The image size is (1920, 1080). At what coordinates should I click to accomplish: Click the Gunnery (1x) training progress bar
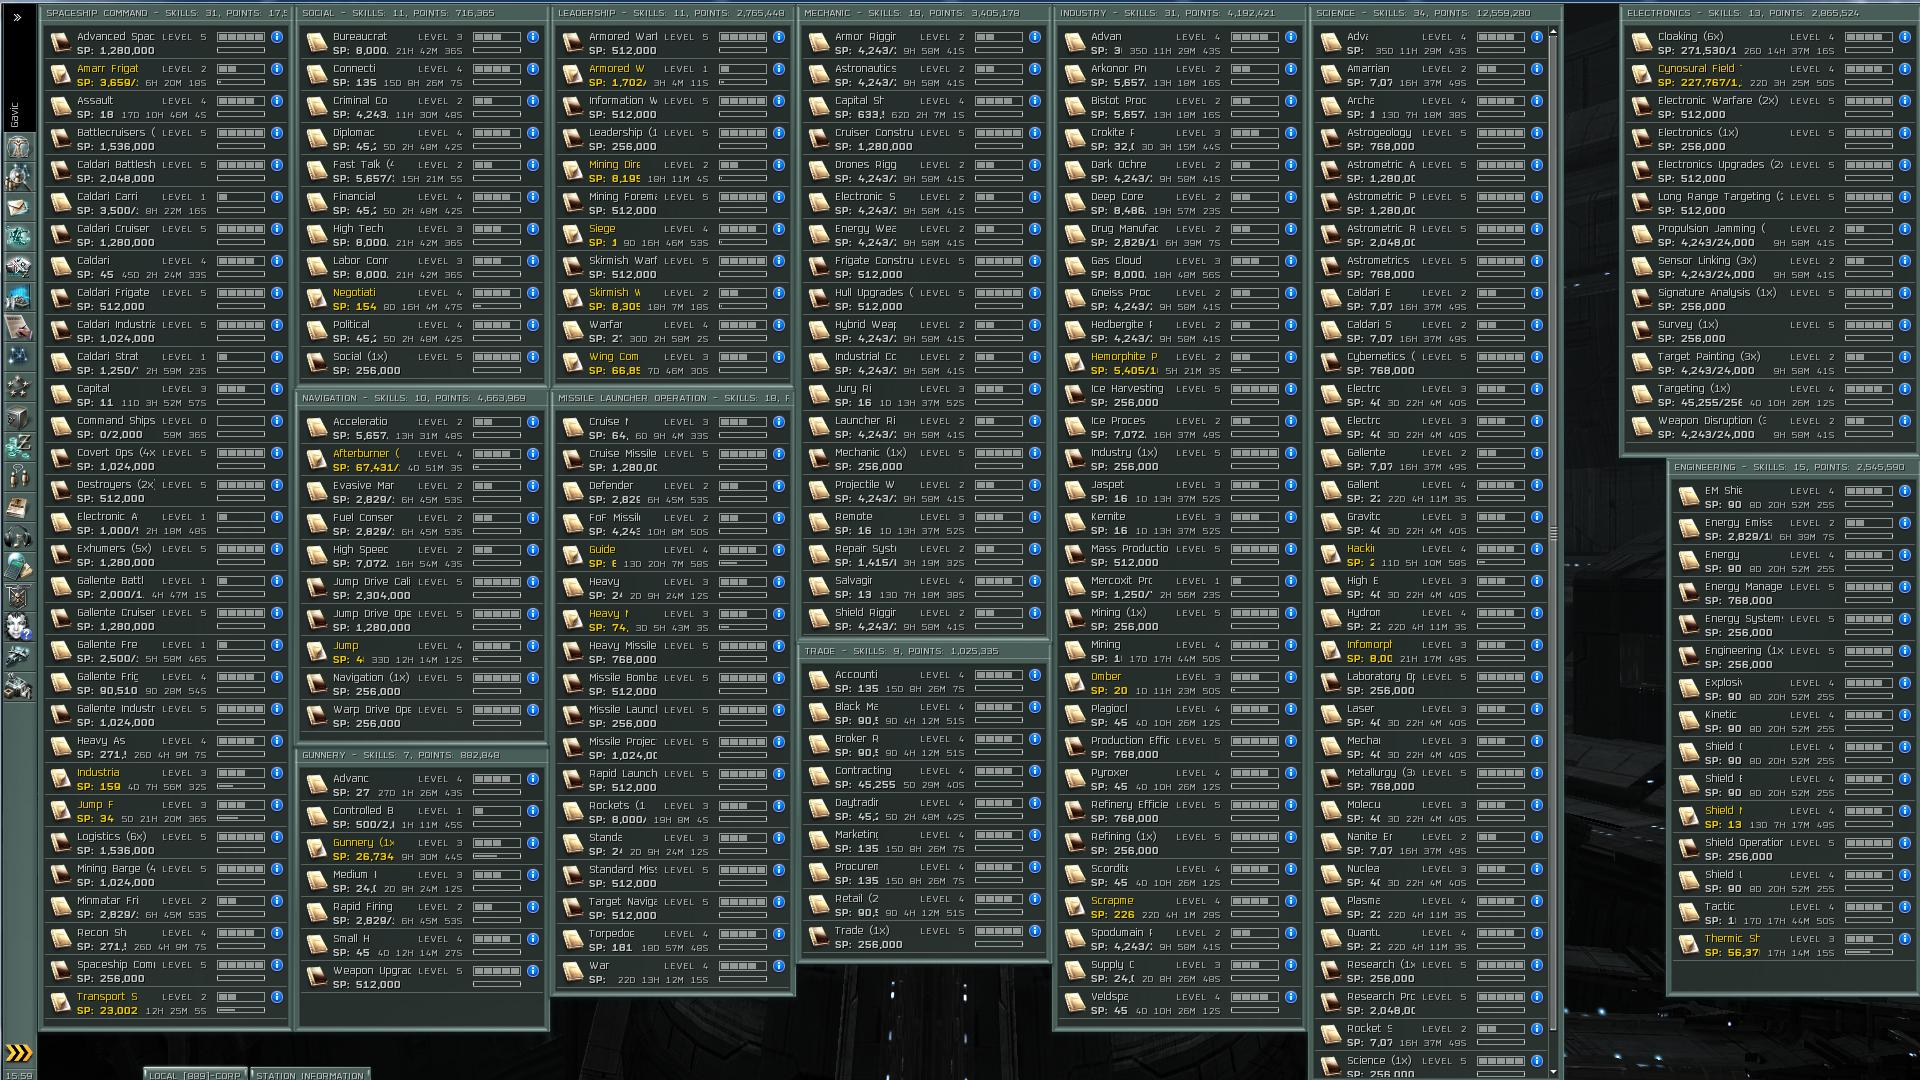(496, 856)
